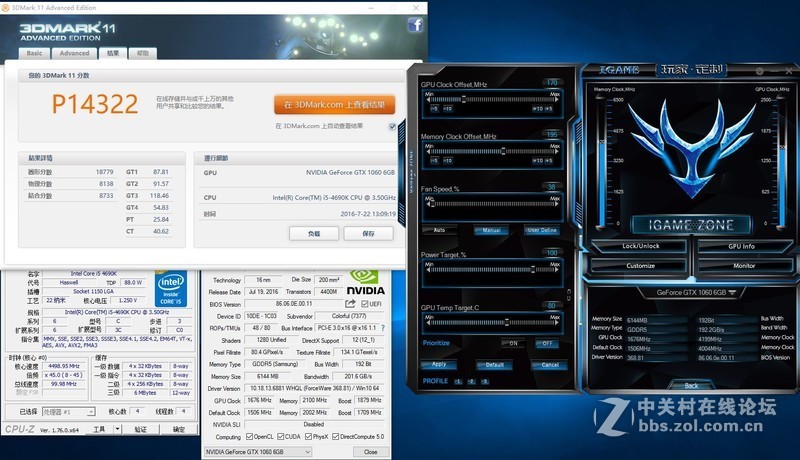Decrease GPU Clock Offset by 10
The image size is (800, 460).
click(447, 109)
